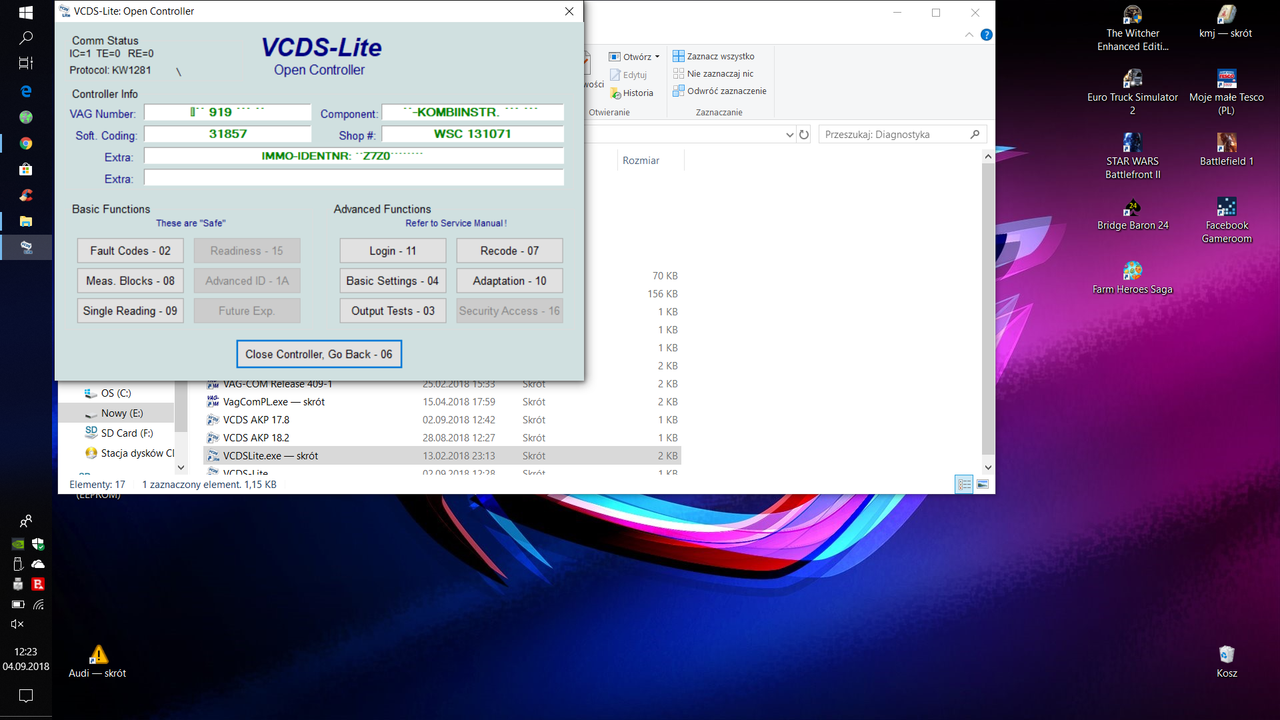Switch Explorer to details view icon
Image resolution: width=1280 pixels, height=720 pixels.
click(x=964, y=484)
